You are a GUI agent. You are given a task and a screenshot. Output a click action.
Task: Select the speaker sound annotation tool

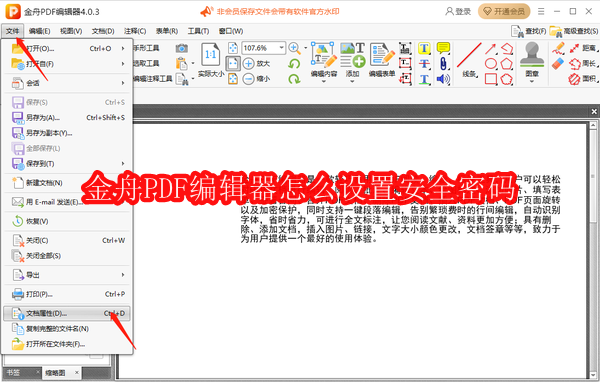(x=443, y=79)
